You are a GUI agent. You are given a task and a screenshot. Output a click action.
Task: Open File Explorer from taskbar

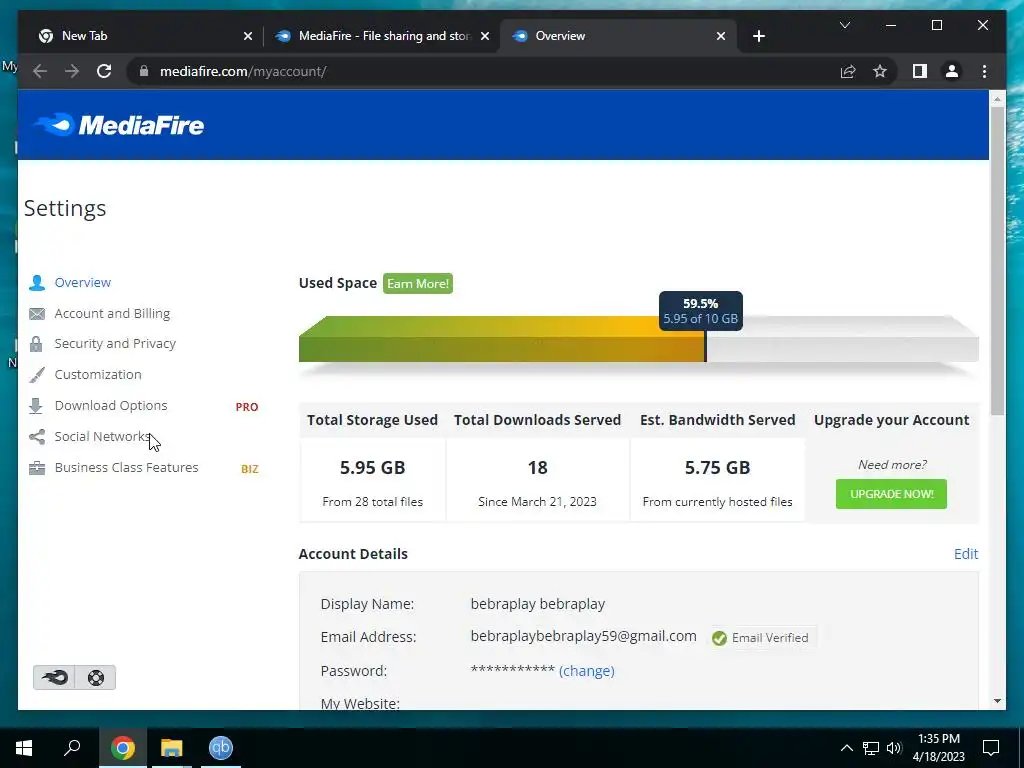coord(171,747)
